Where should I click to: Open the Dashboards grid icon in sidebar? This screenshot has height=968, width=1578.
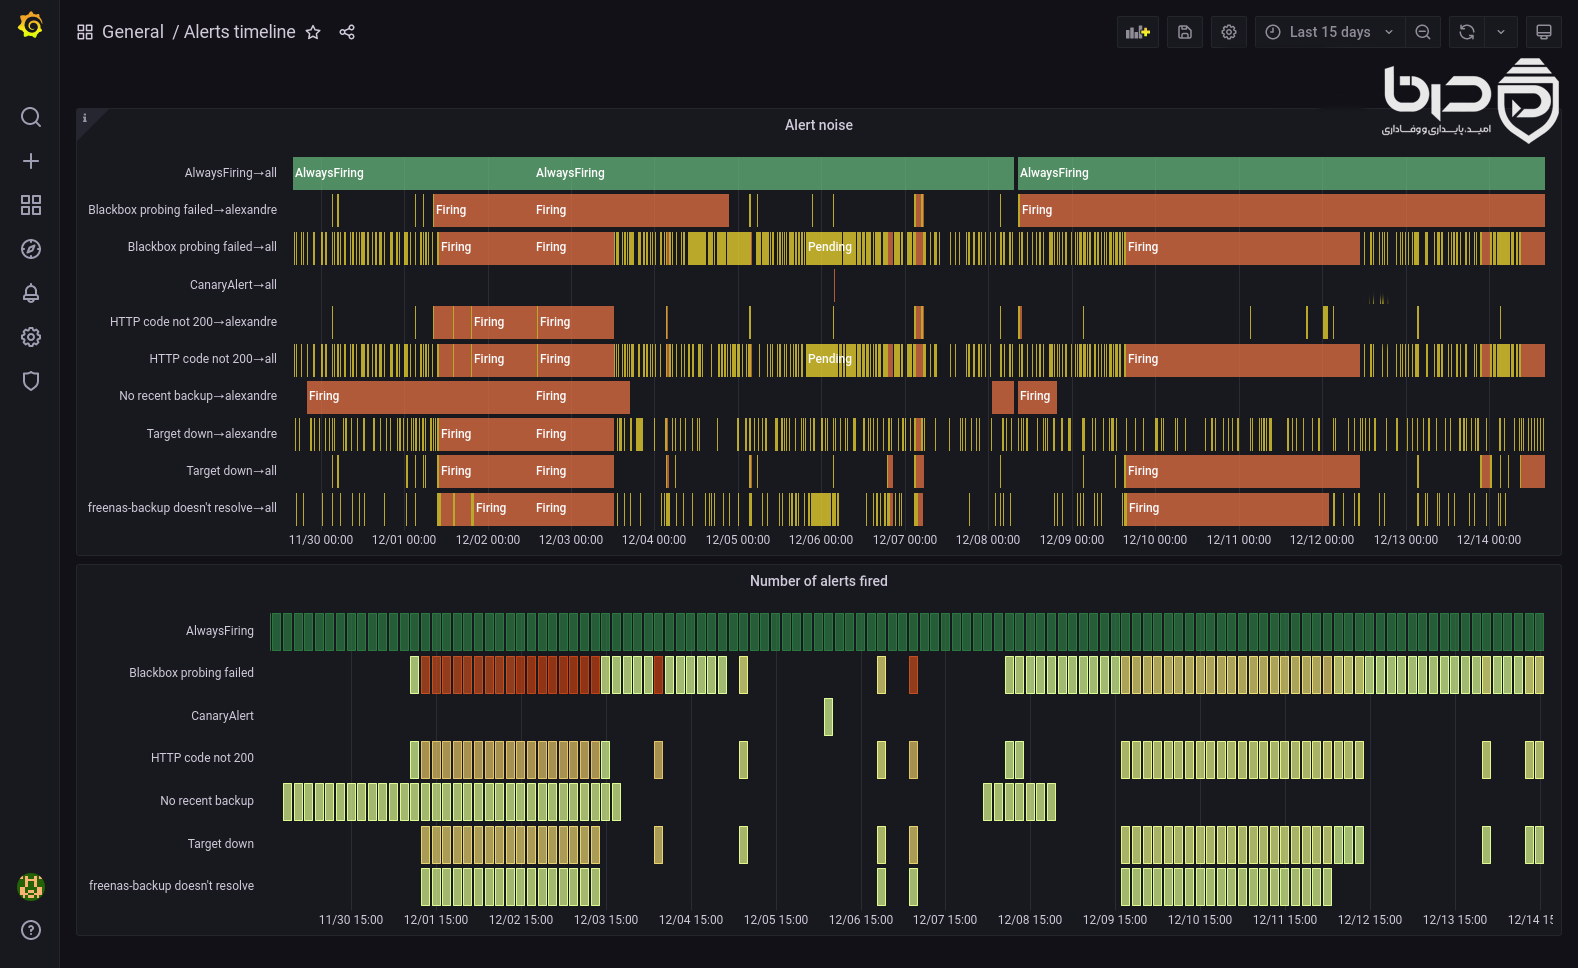[x=31, y=205]
